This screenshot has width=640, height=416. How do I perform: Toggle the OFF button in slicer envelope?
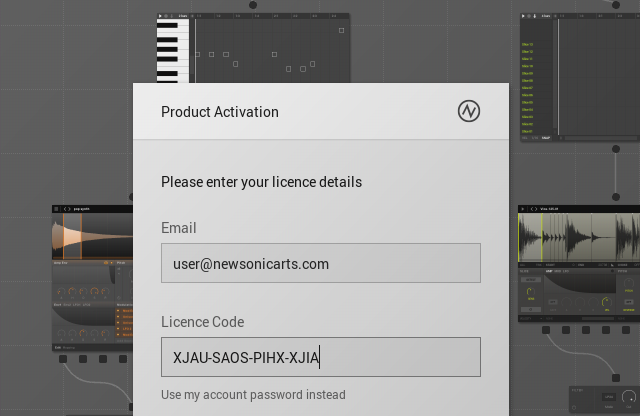(x=553, y=302)
